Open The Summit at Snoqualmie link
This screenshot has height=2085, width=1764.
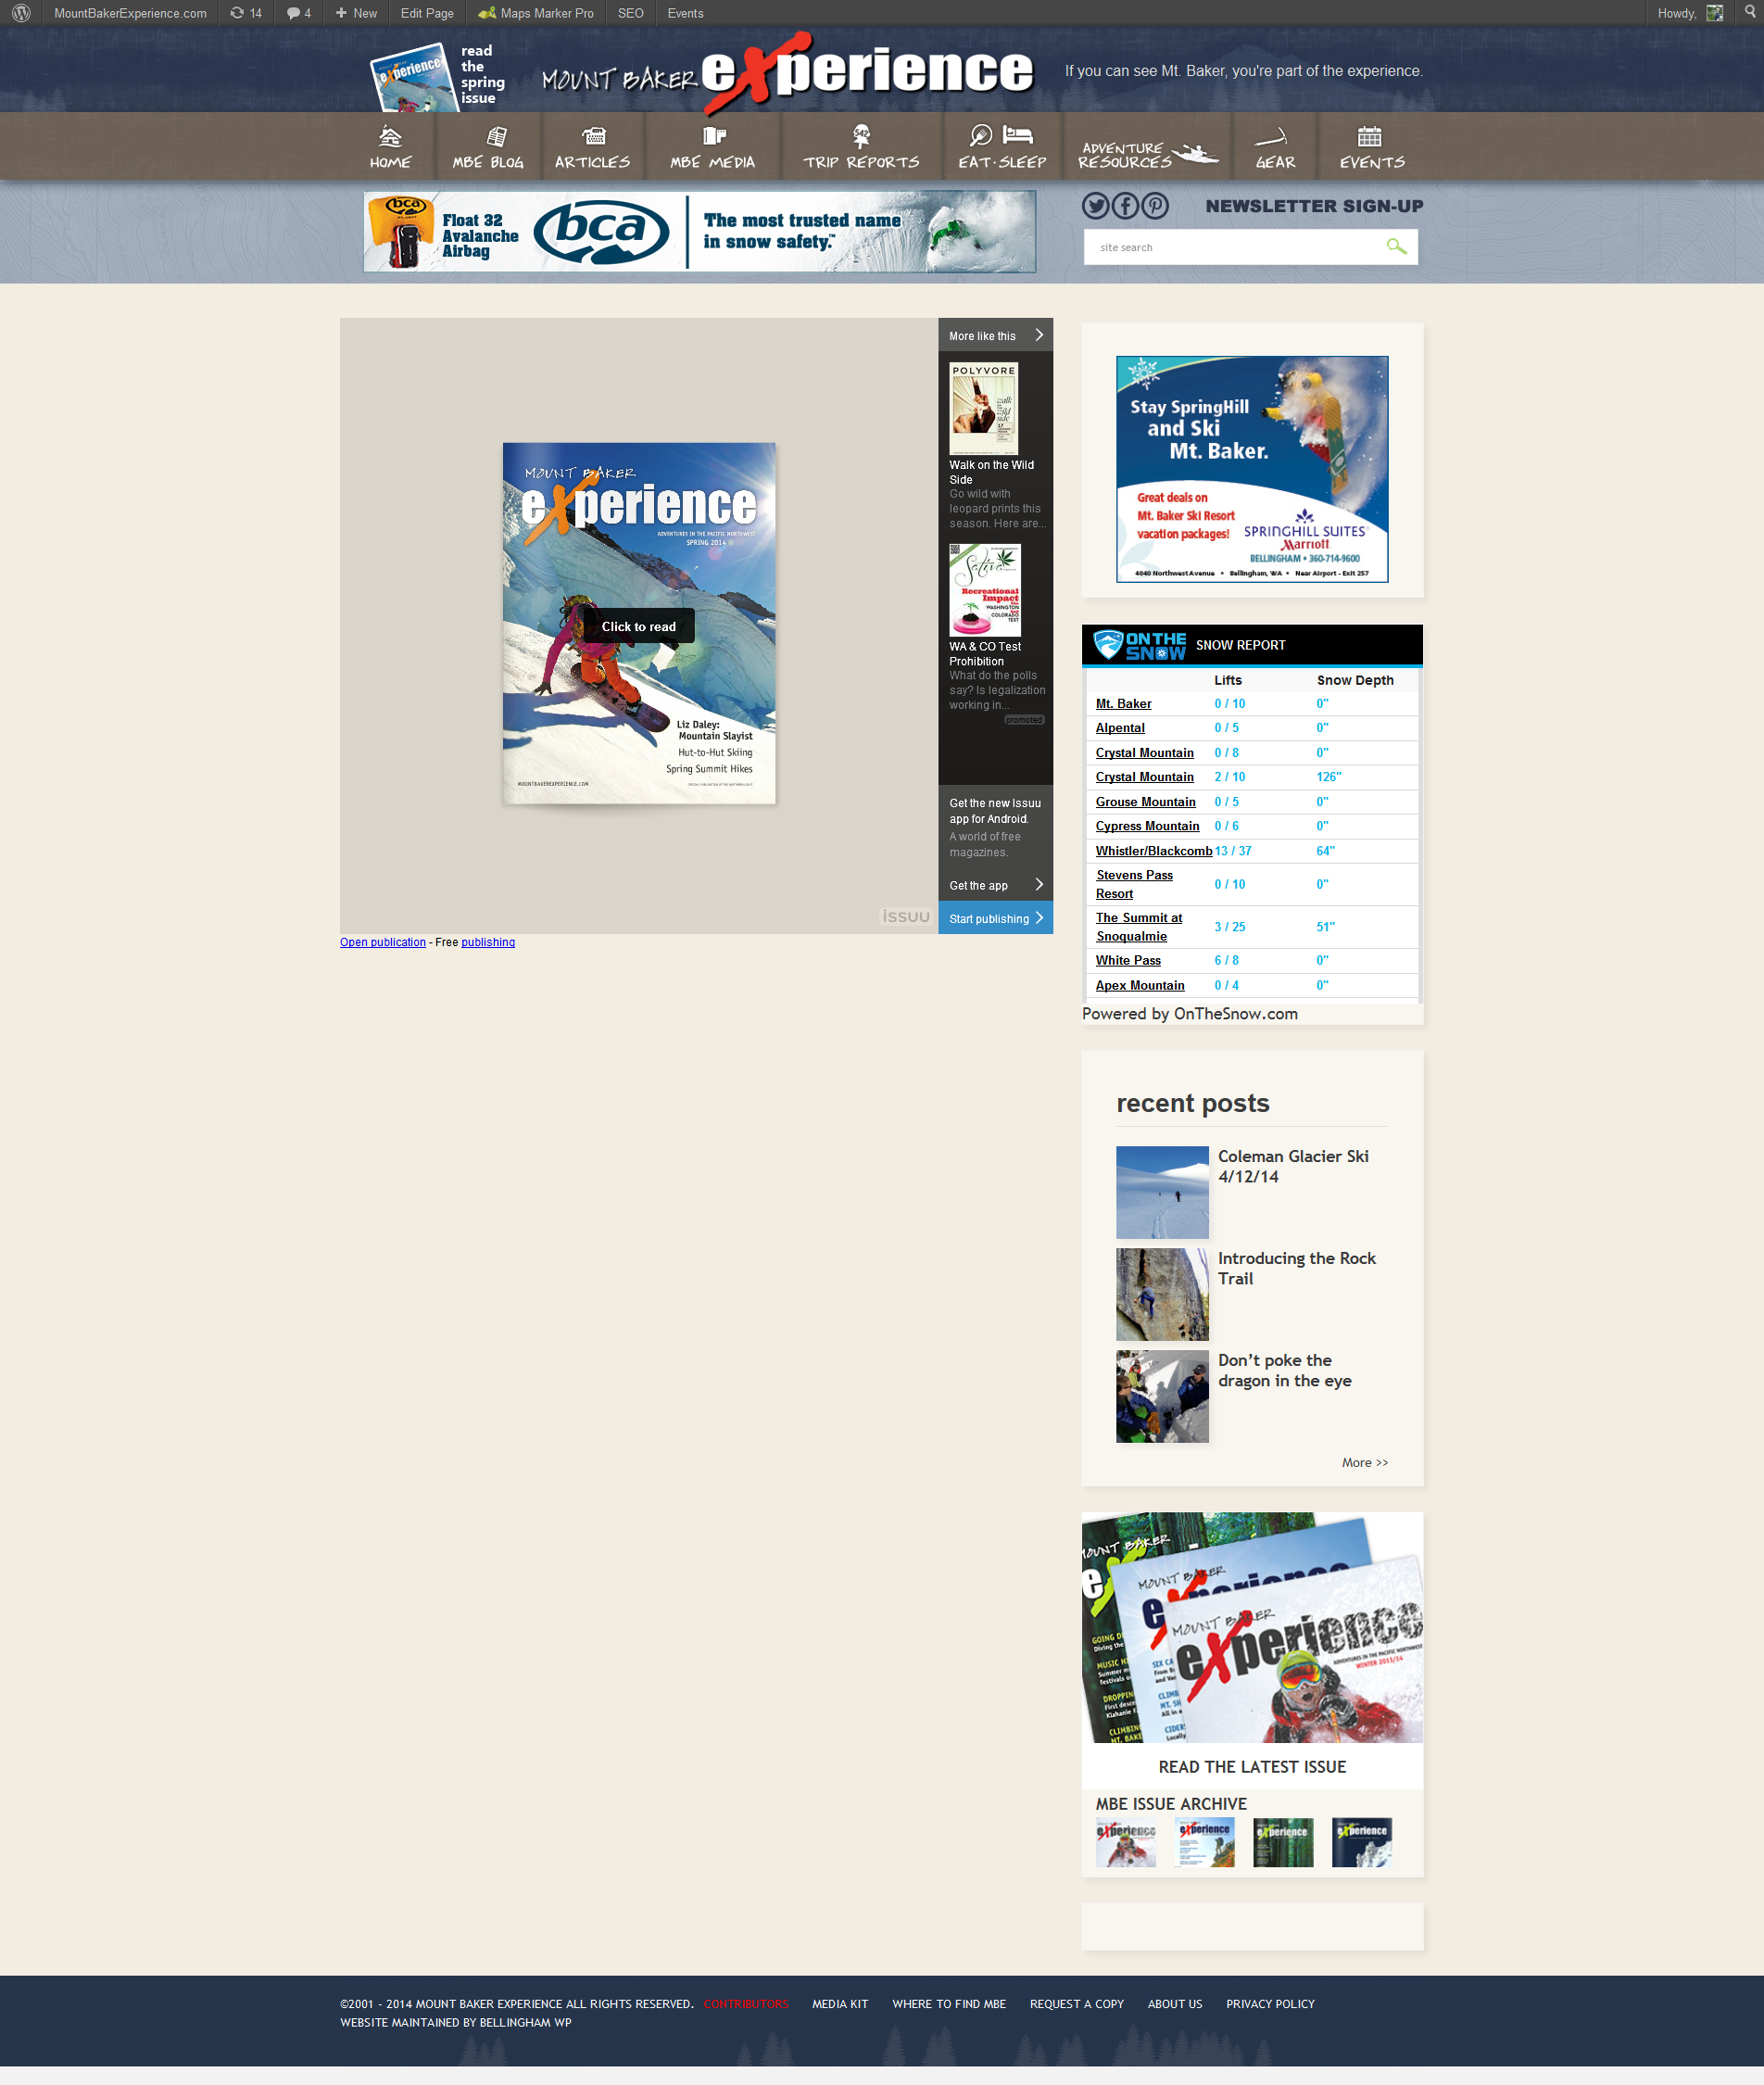point(1138,926)
